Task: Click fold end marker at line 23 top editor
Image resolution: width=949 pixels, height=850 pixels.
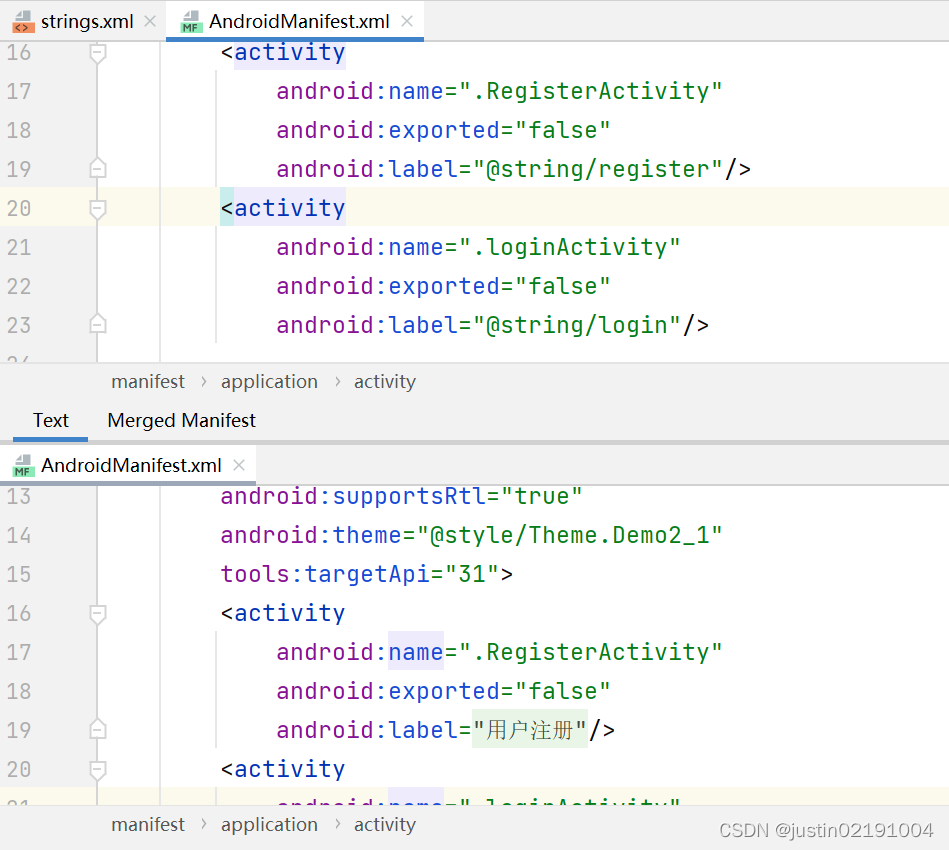Action: point(97,325)
